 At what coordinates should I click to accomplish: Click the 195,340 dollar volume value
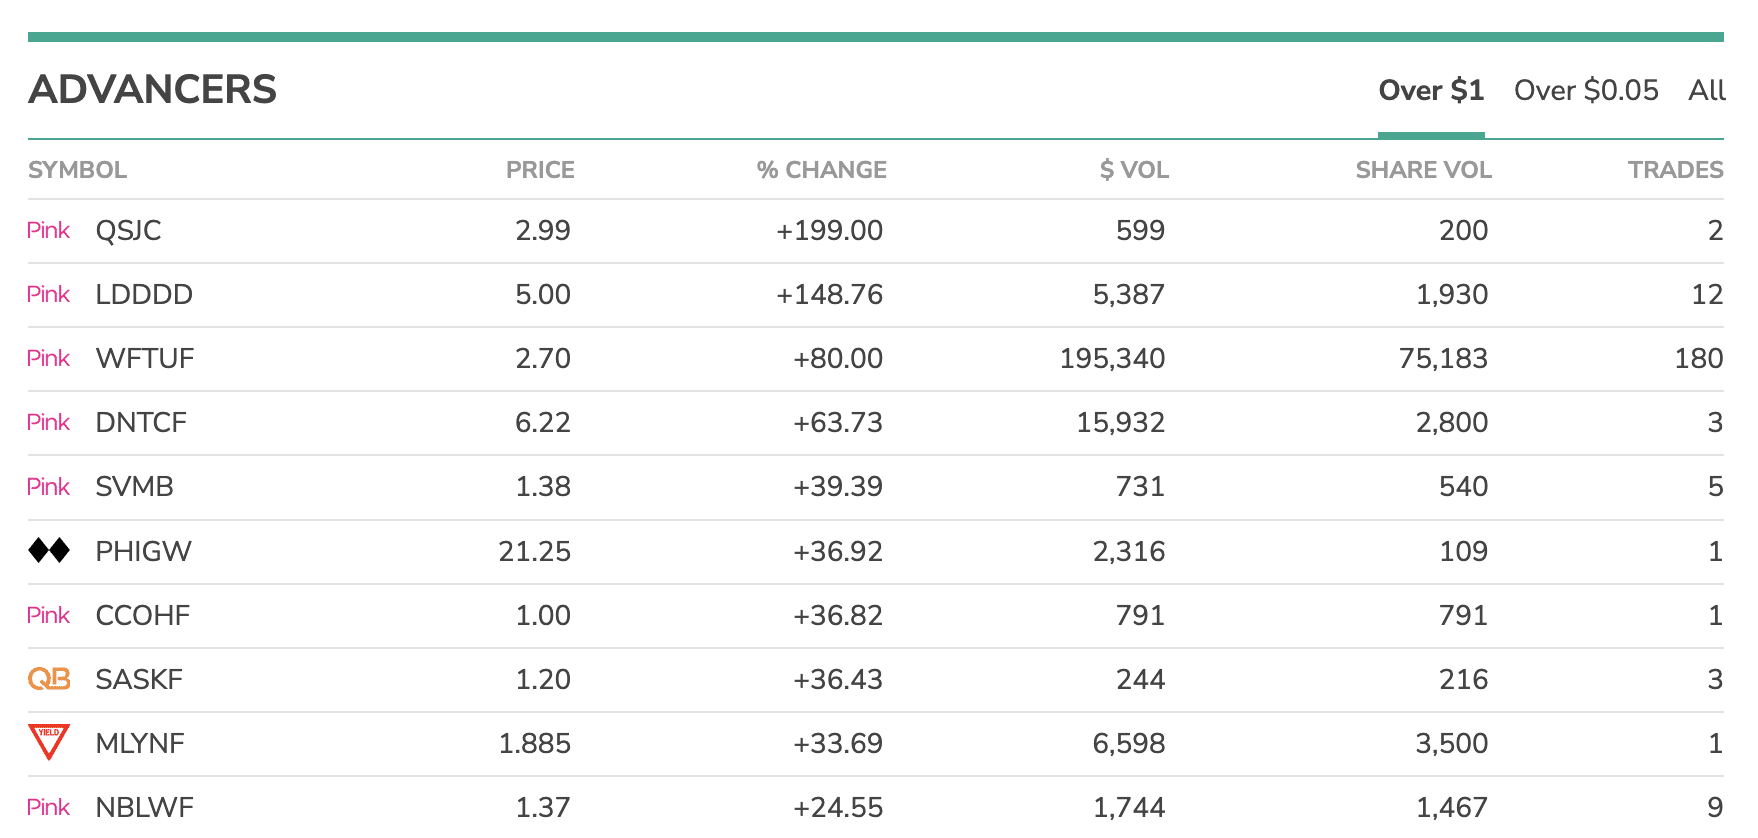[1112, 358]
